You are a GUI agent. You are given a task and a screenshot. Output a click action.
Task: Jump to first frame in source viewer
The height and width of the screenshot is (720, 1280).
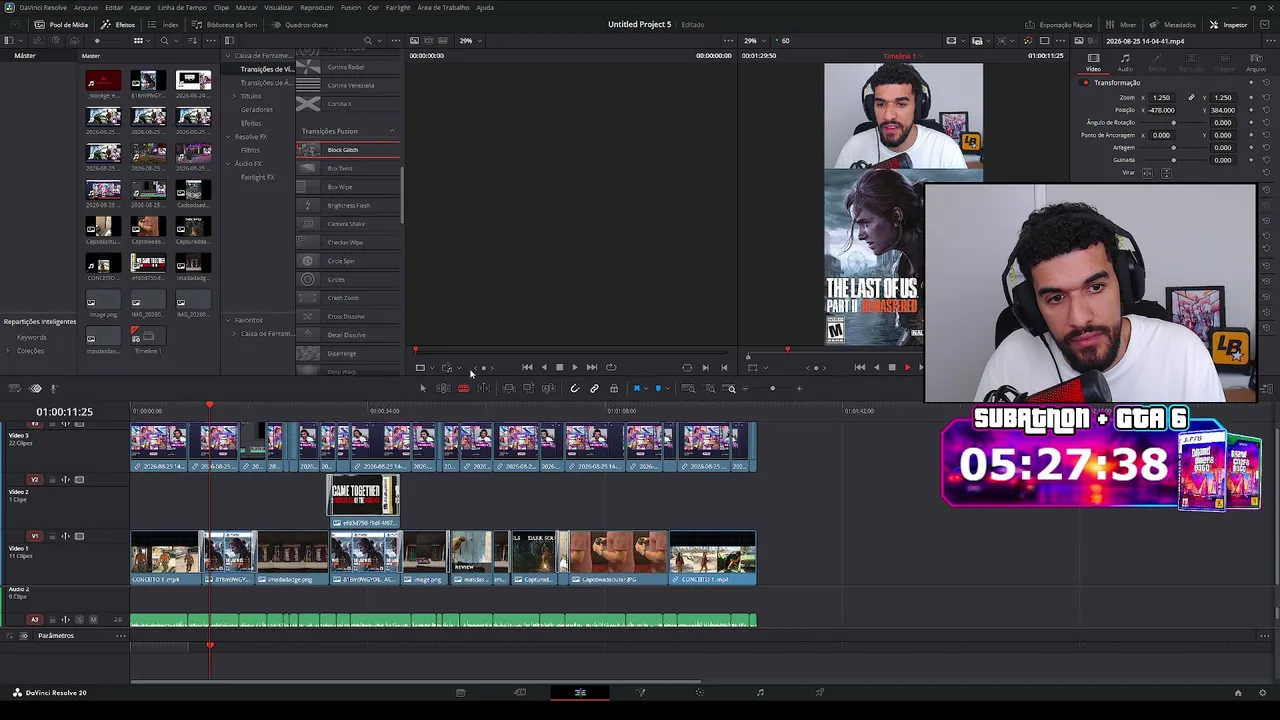tap(527, 367)
